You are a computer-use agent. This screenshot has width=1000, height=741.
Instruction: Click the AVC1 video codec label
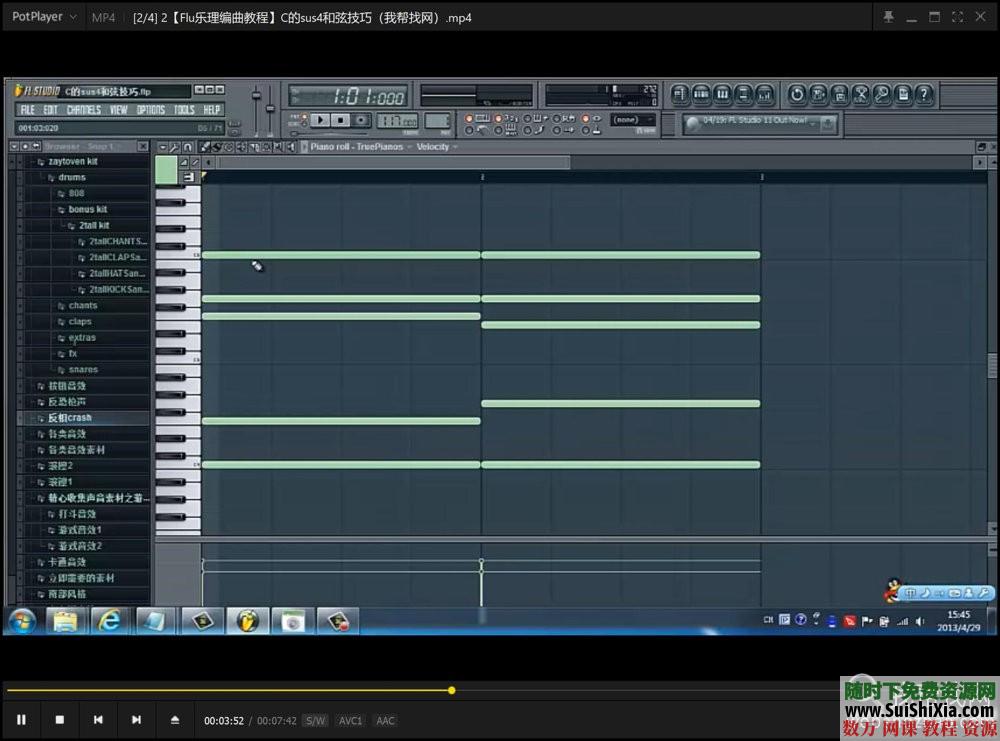pyautogui.click(x=350, y=721)
